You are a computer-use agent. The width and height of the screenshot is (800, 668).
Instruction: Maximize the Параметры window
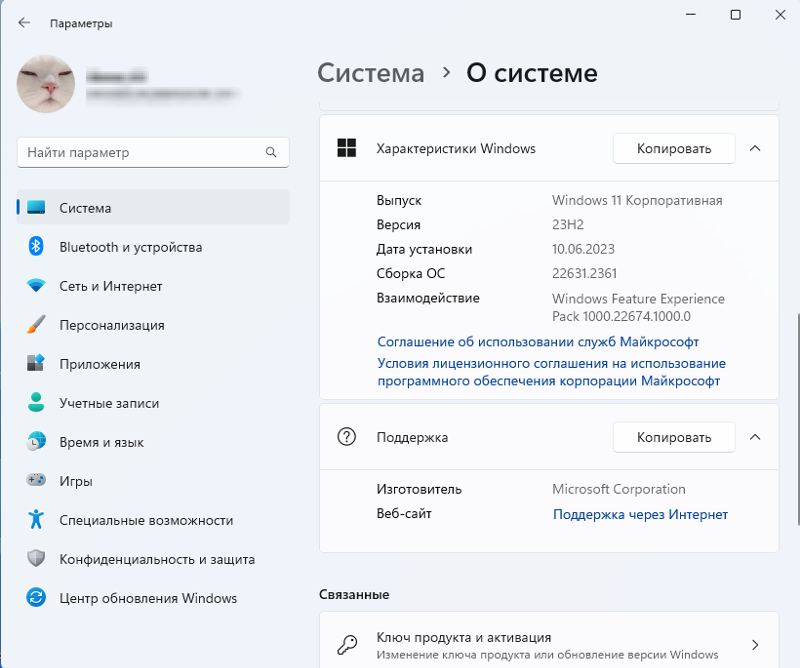point(736,15)
